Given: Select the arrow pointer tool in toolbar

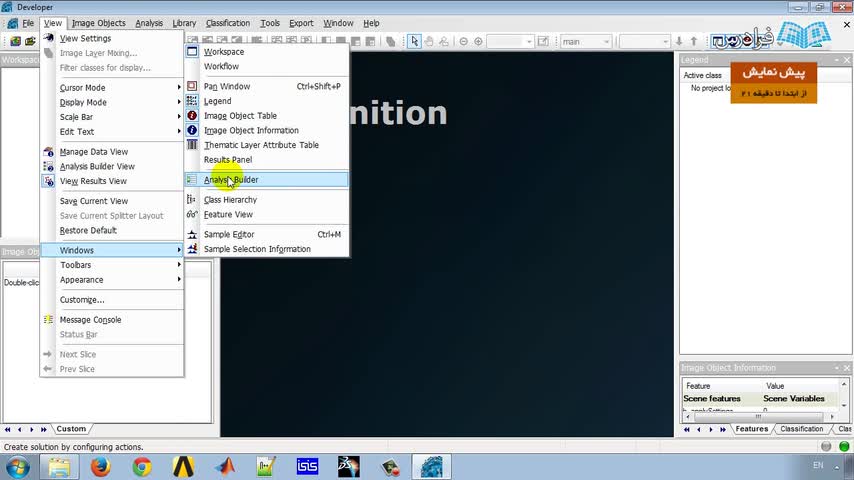Looking at the screenshot, I should [x=414, y=41].
